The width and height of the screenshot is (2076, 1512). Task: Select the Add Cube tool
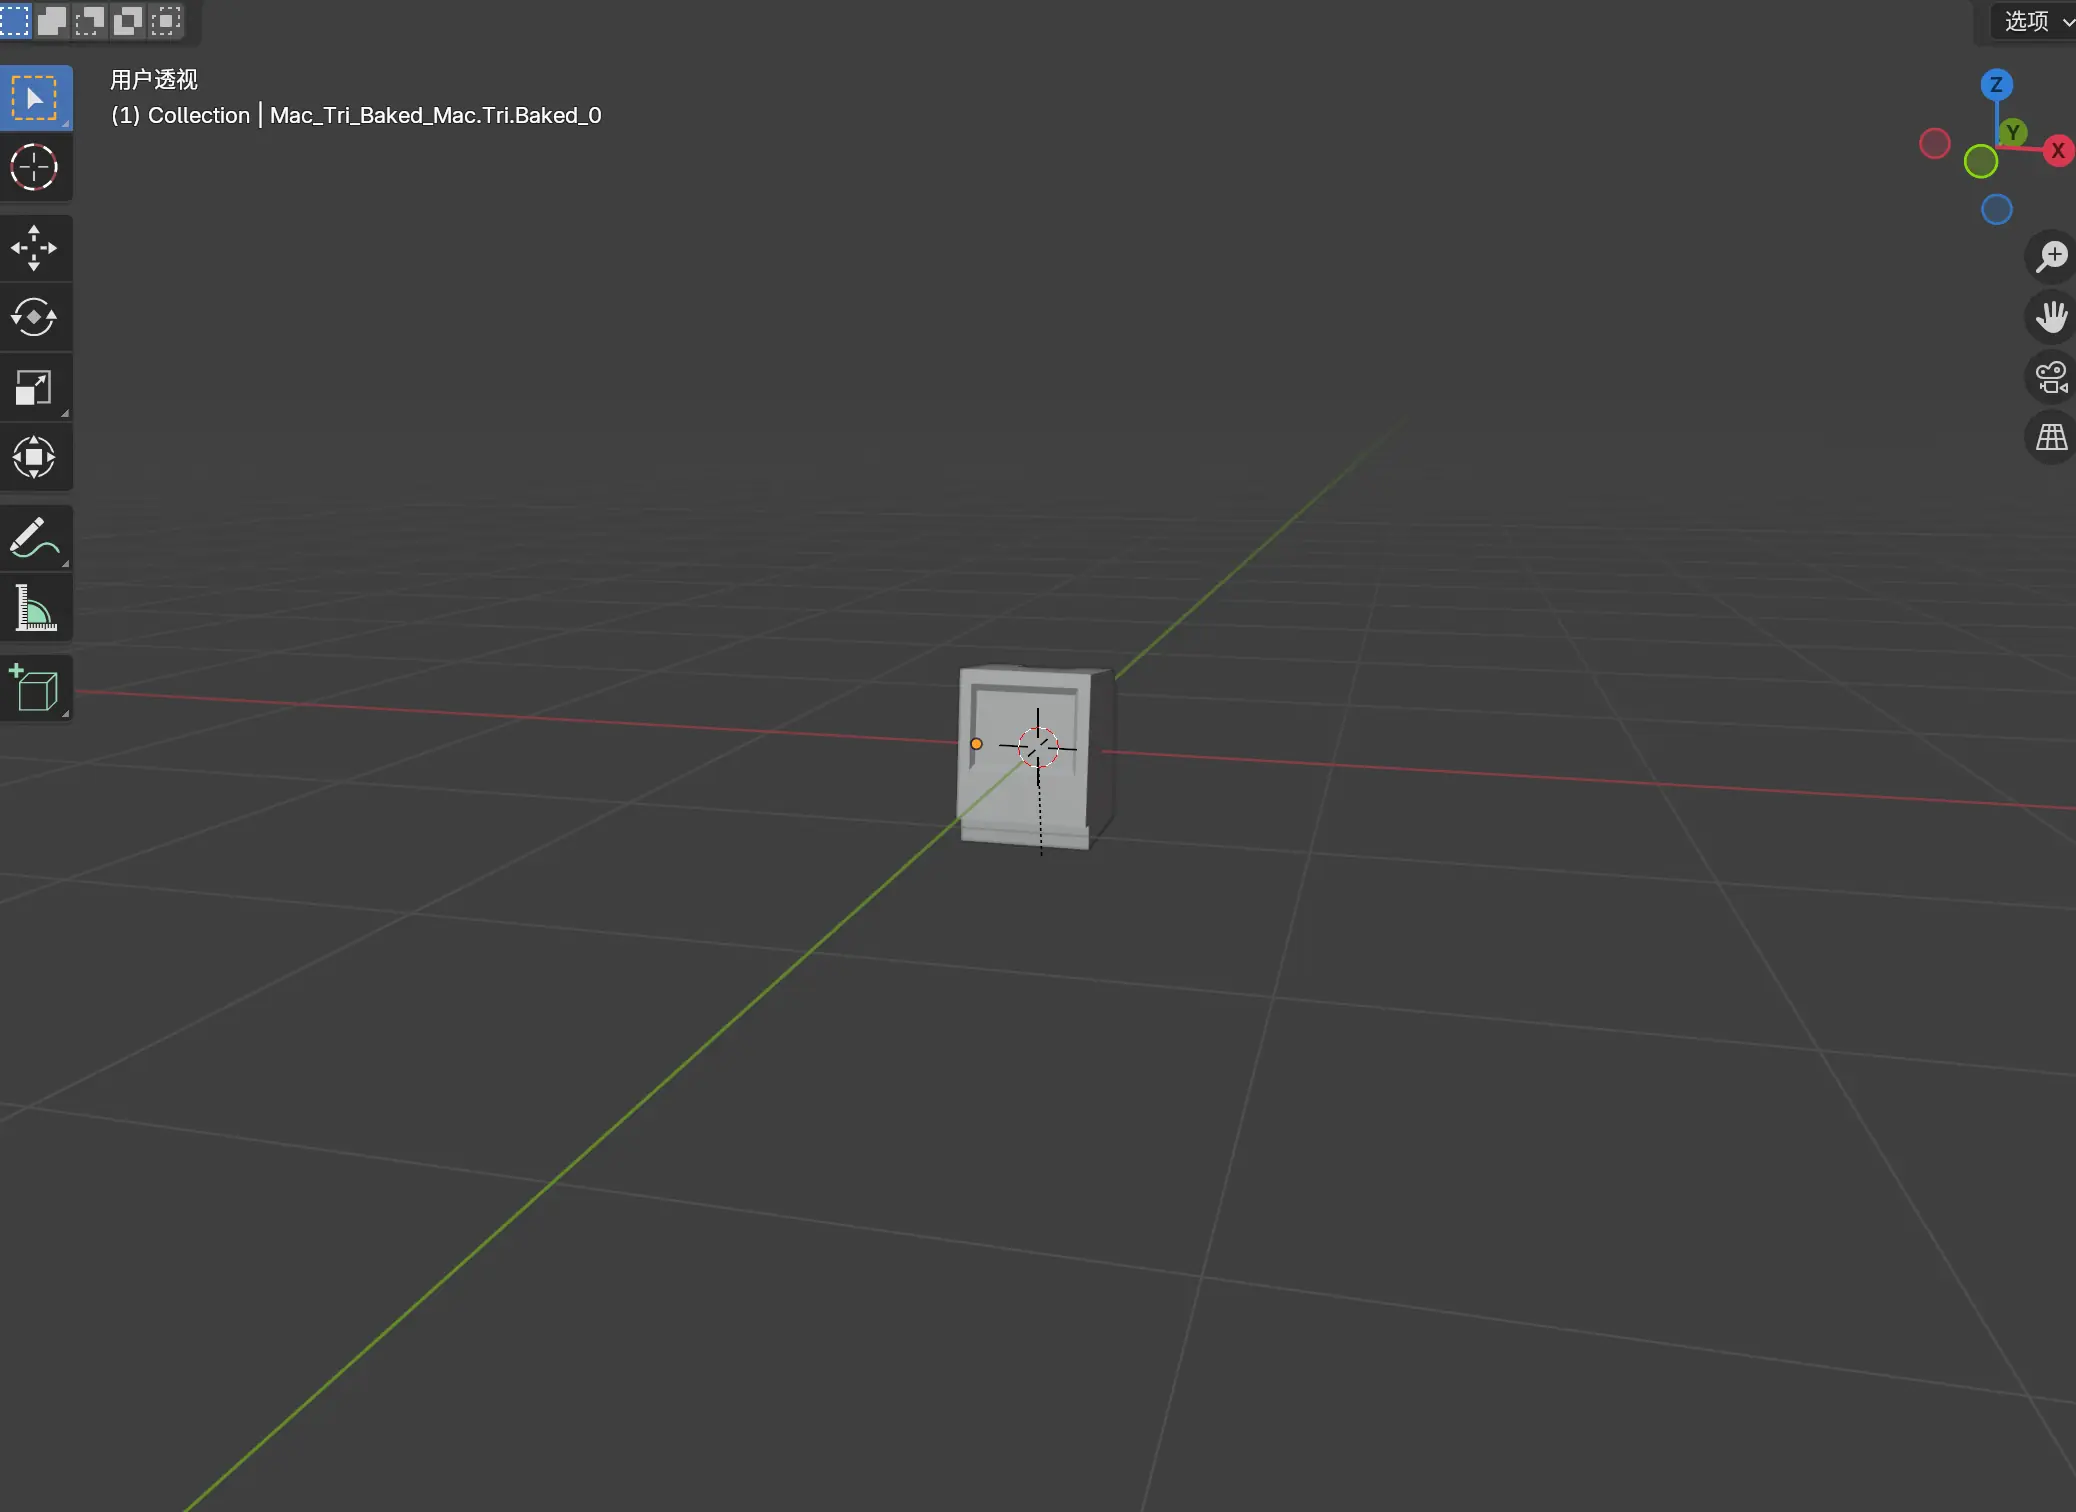[35, 688]
